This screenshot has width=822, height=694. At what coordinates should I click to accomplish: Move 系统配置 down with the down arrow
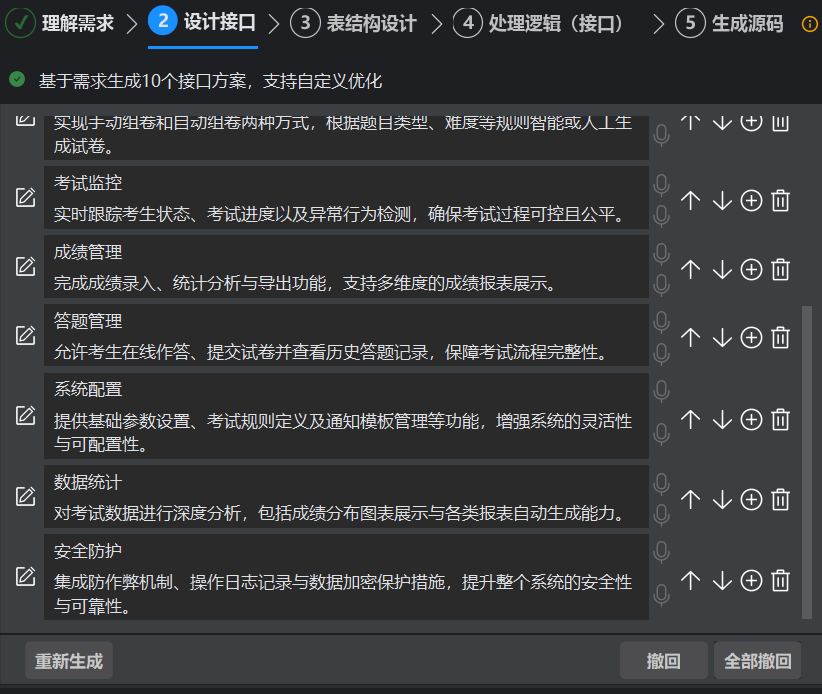point(722,419)
